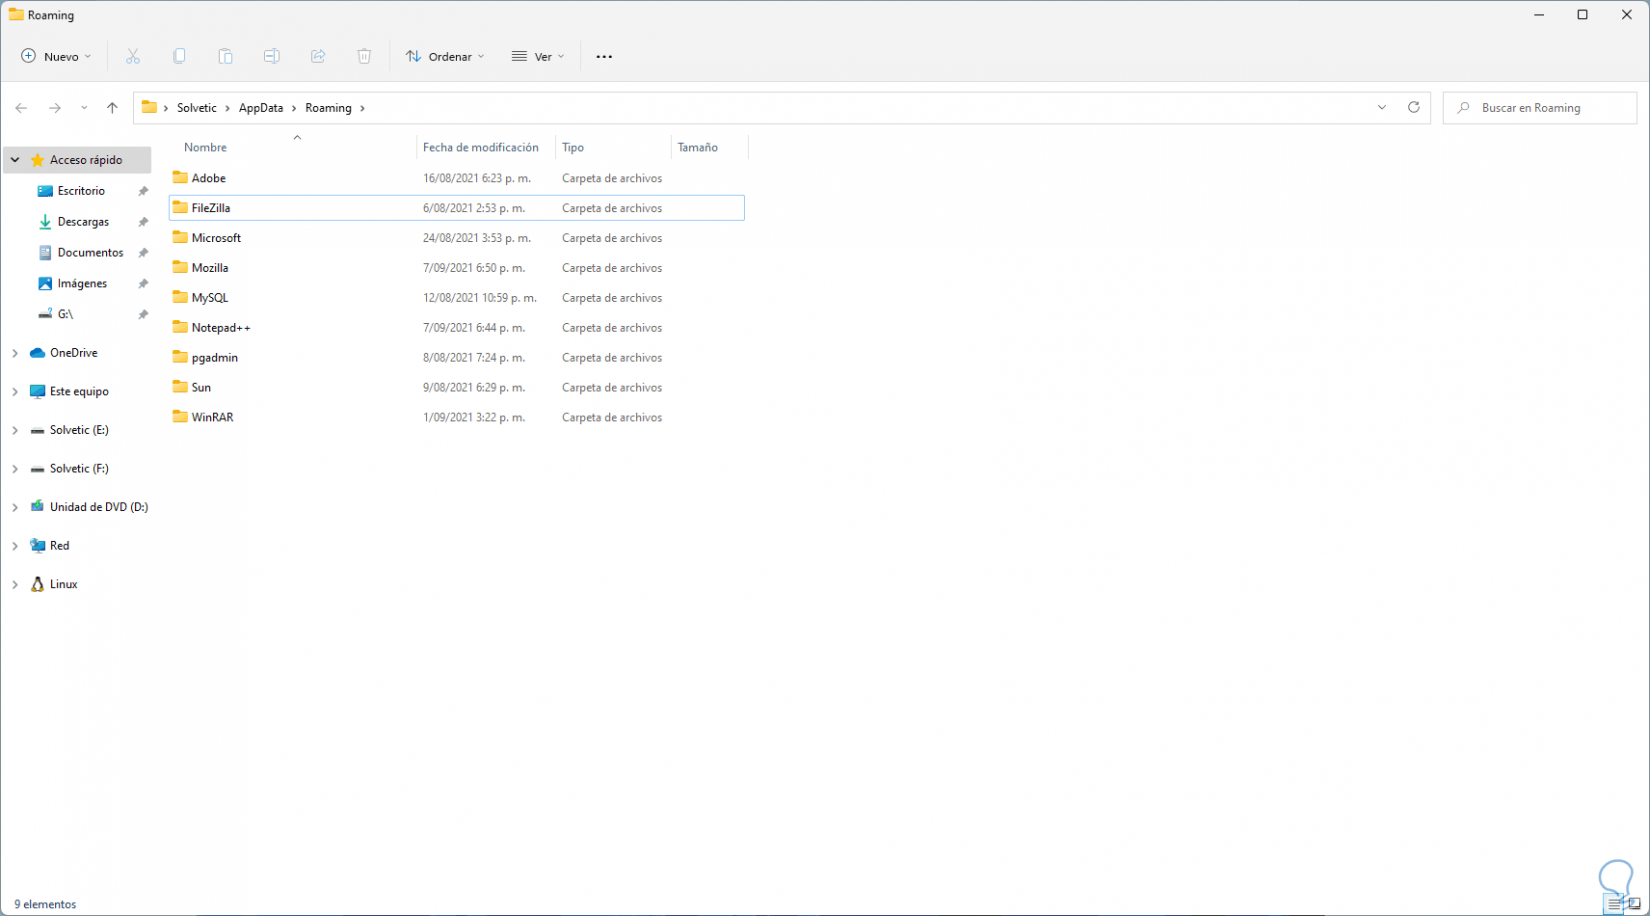Screen dimensions: 1650x916
Task: Click the Adobe folder icon
Action: click(x=180, y=178)
